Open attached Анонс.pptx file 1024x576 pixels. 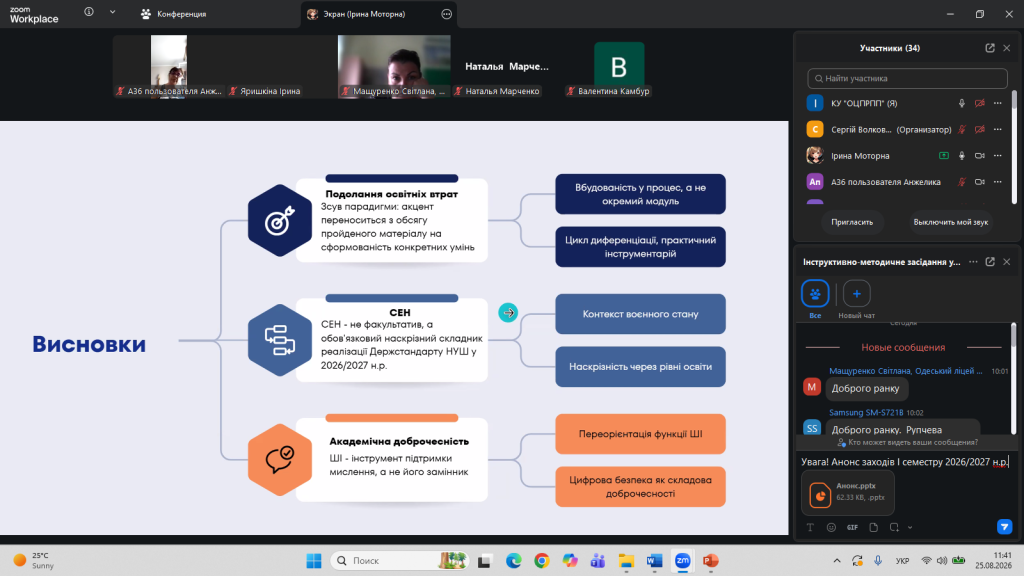pyautogui.click(x=848, y=493)
